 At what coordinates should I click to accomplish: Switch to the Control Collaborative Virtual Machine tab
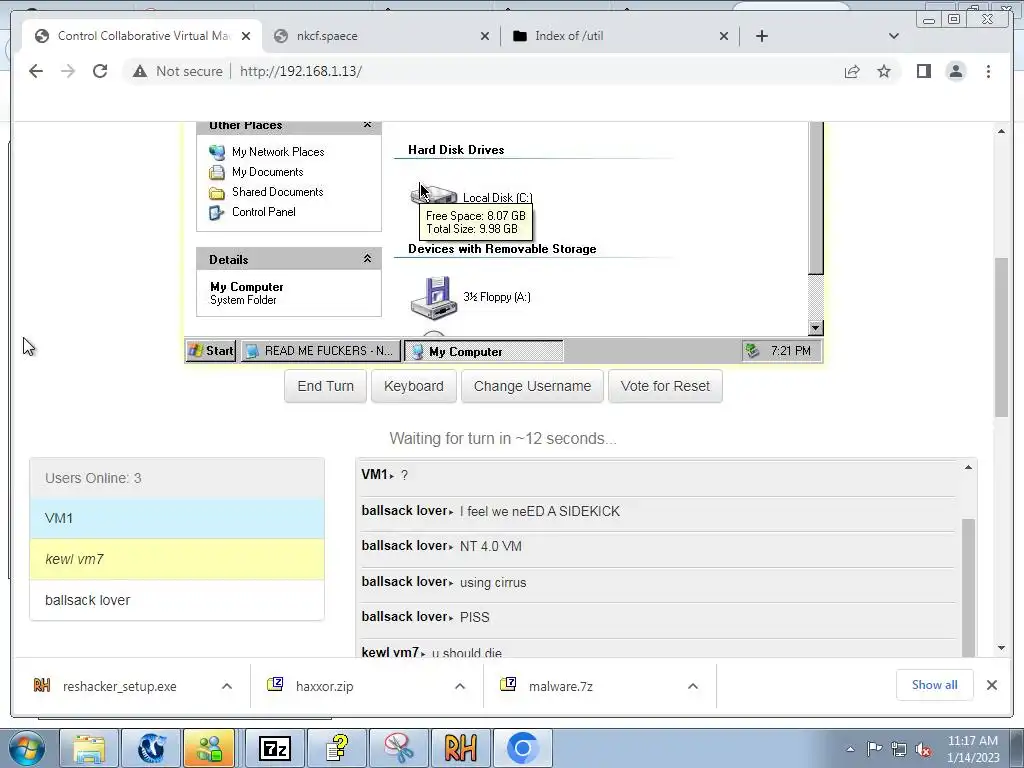[142, 36]
